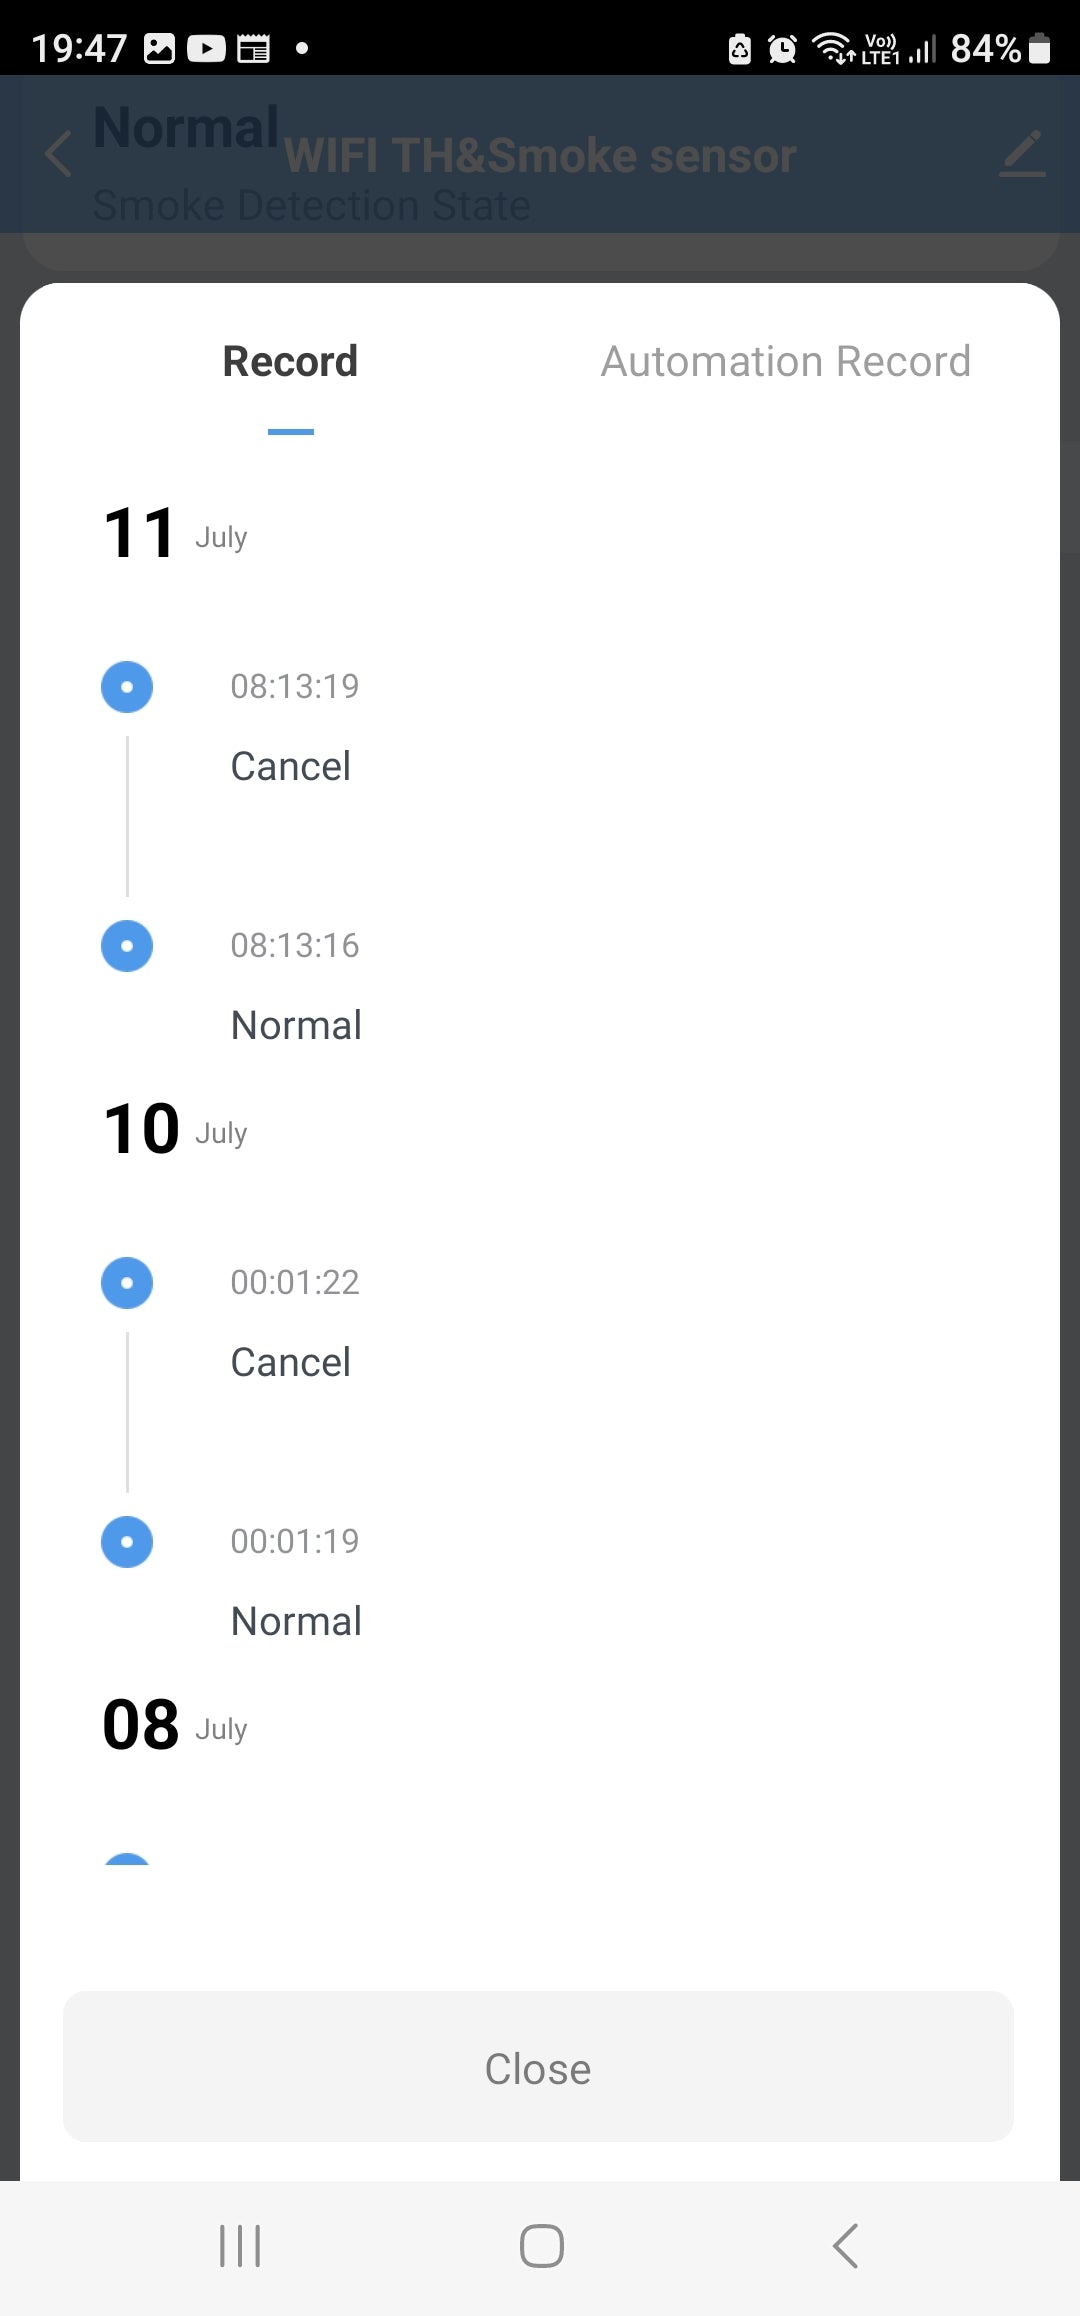Tap the 08 July date header

point(176,1725)
